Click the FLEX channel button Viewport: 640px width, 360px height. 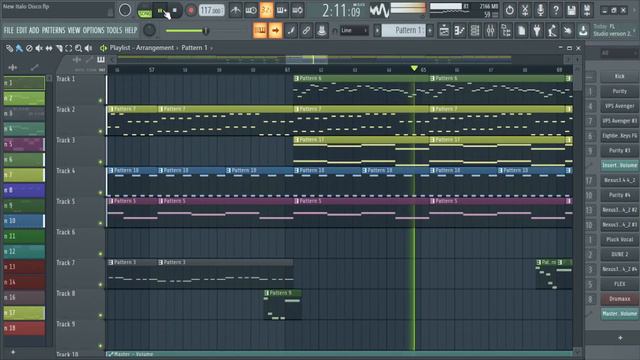619,284
